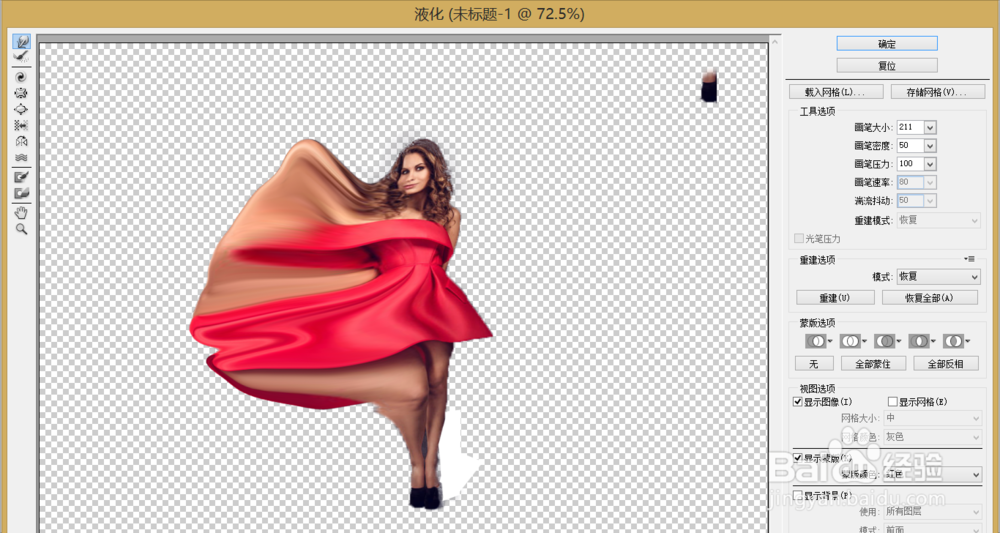Click the 画笔大小 value field 211
The image size is (1000, 533).
point(909,128)
